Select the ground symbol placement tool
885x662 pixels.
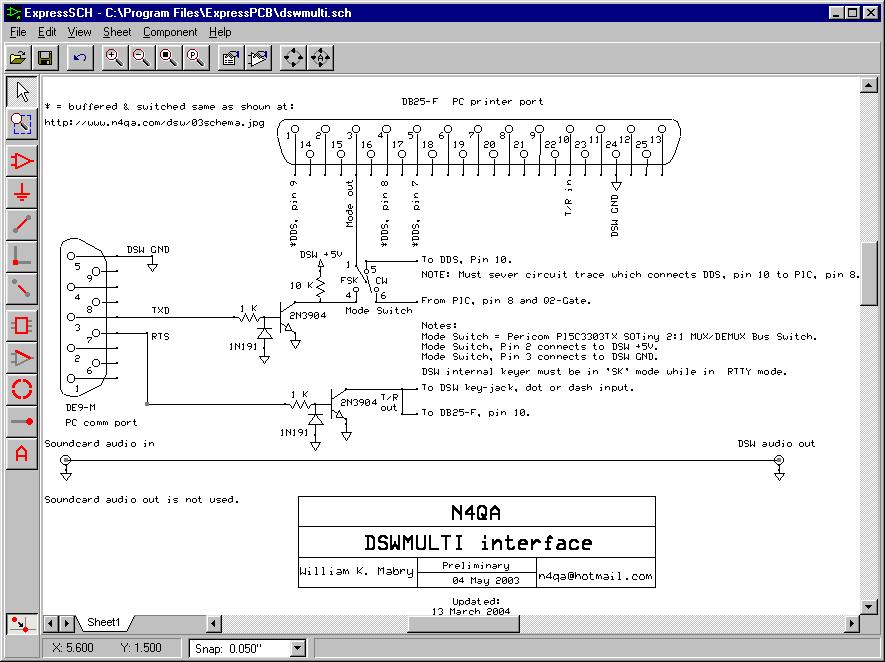coord(22,192)
